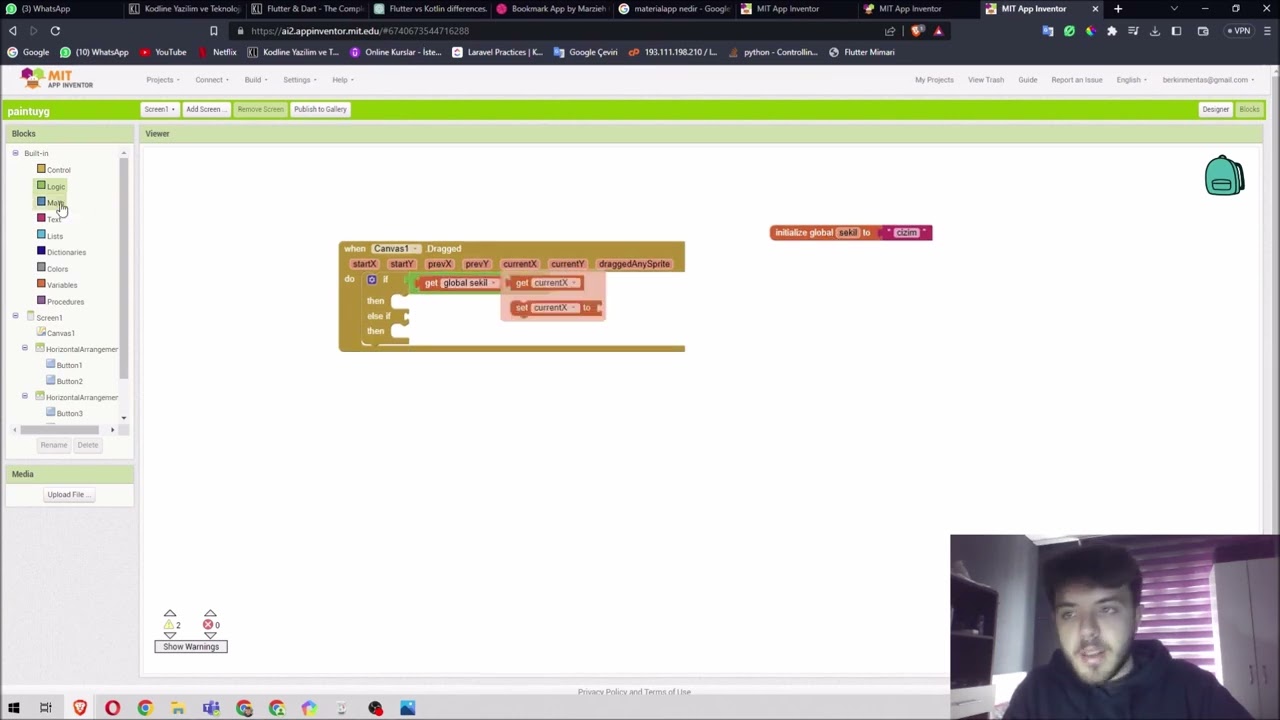Open the Projects menu

pyautogui.click(x=161, y=80)
